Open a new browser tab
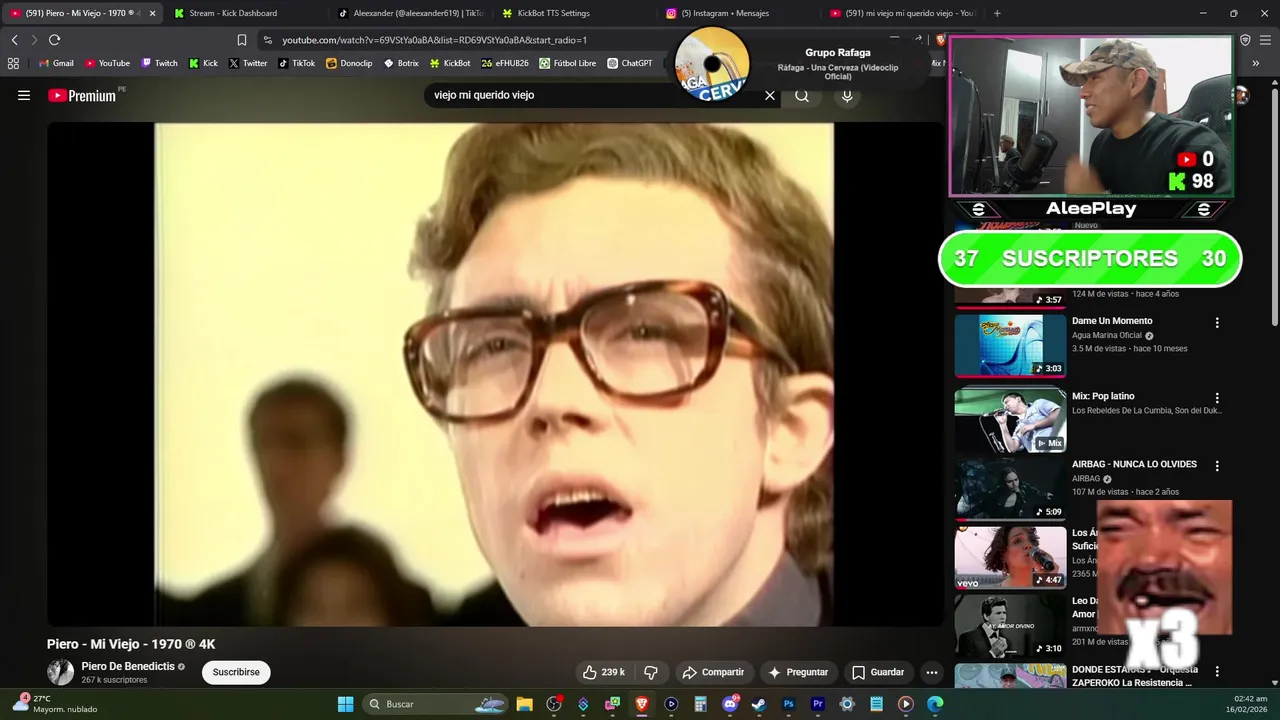 [997, 13]
